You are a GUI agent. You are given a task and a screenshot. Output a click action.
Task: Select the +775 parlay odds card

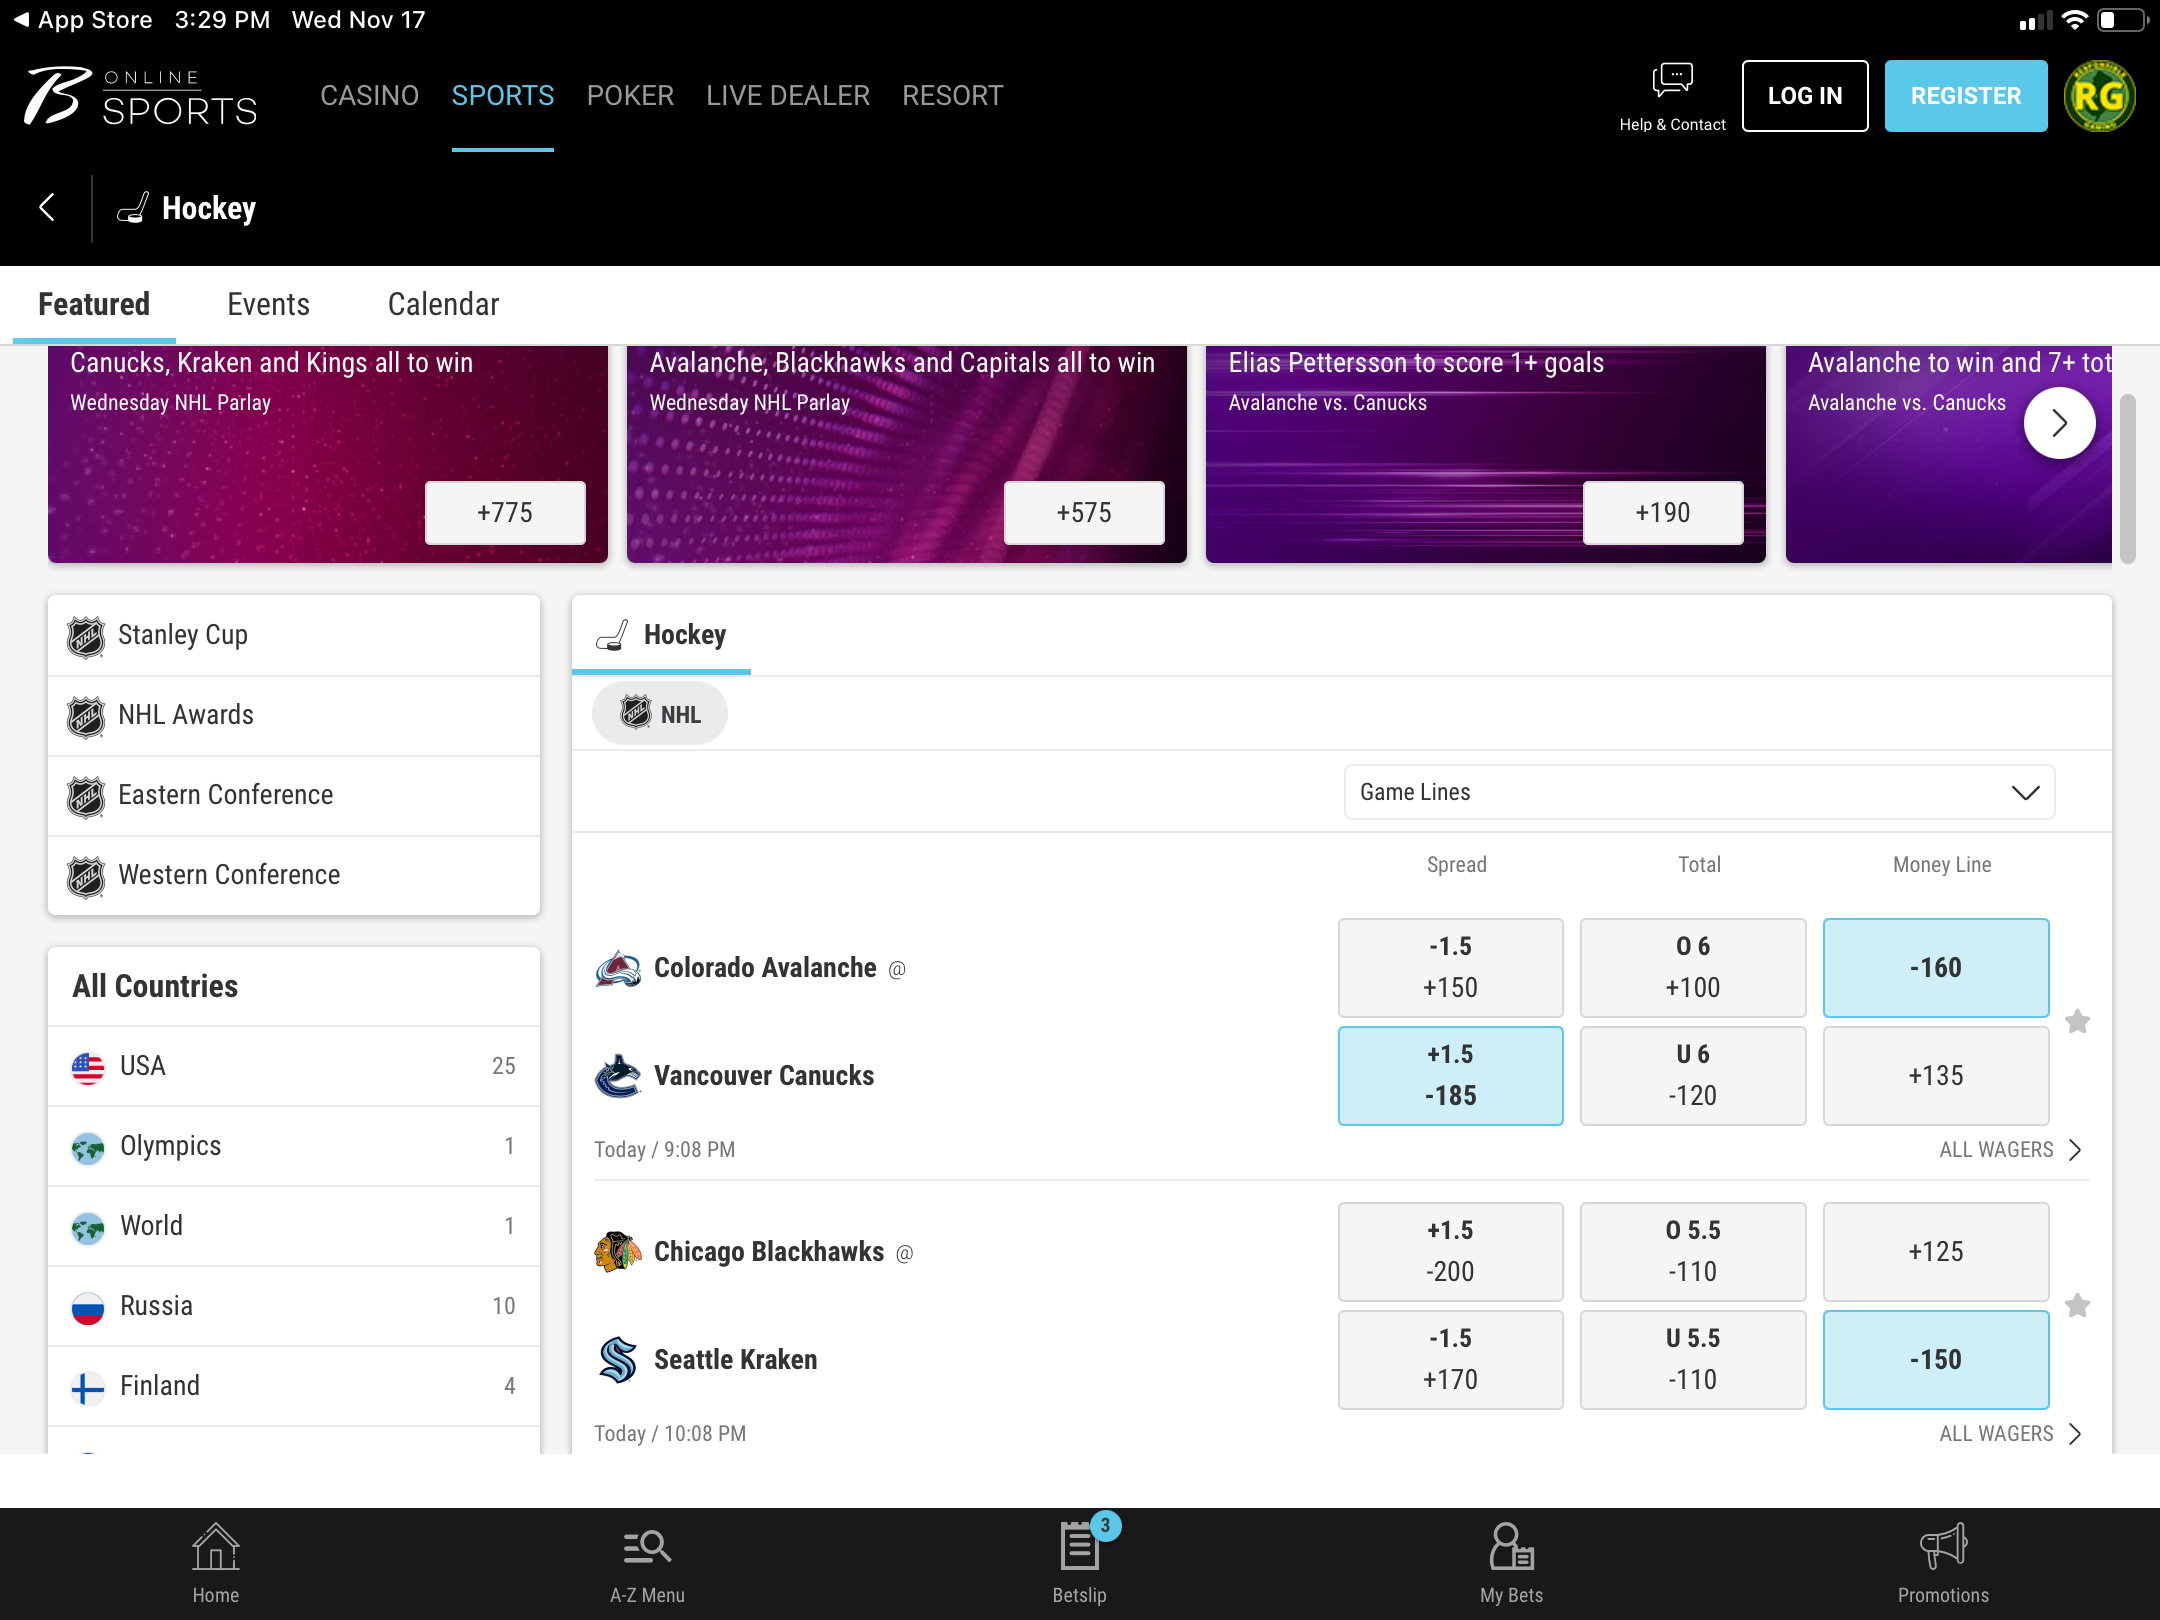click(505, 513)
